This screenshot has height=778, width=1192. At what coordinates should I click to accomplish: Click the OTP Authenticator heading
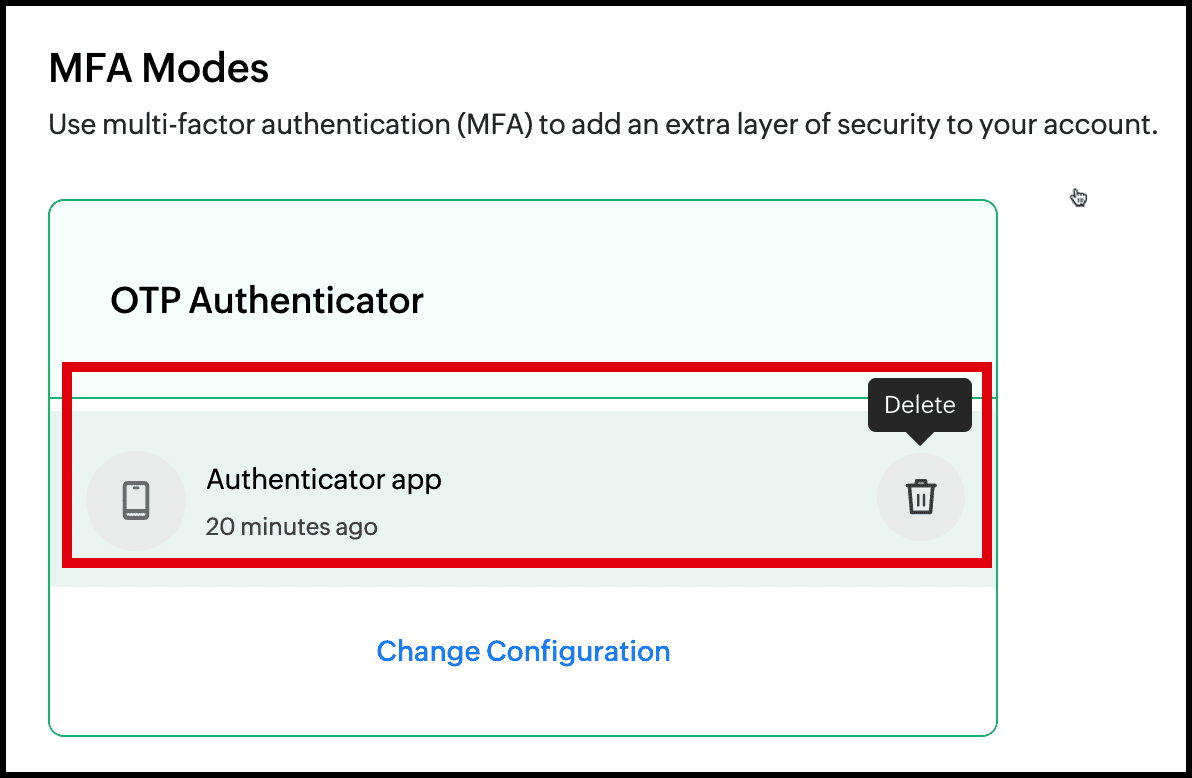pos(267,300)
